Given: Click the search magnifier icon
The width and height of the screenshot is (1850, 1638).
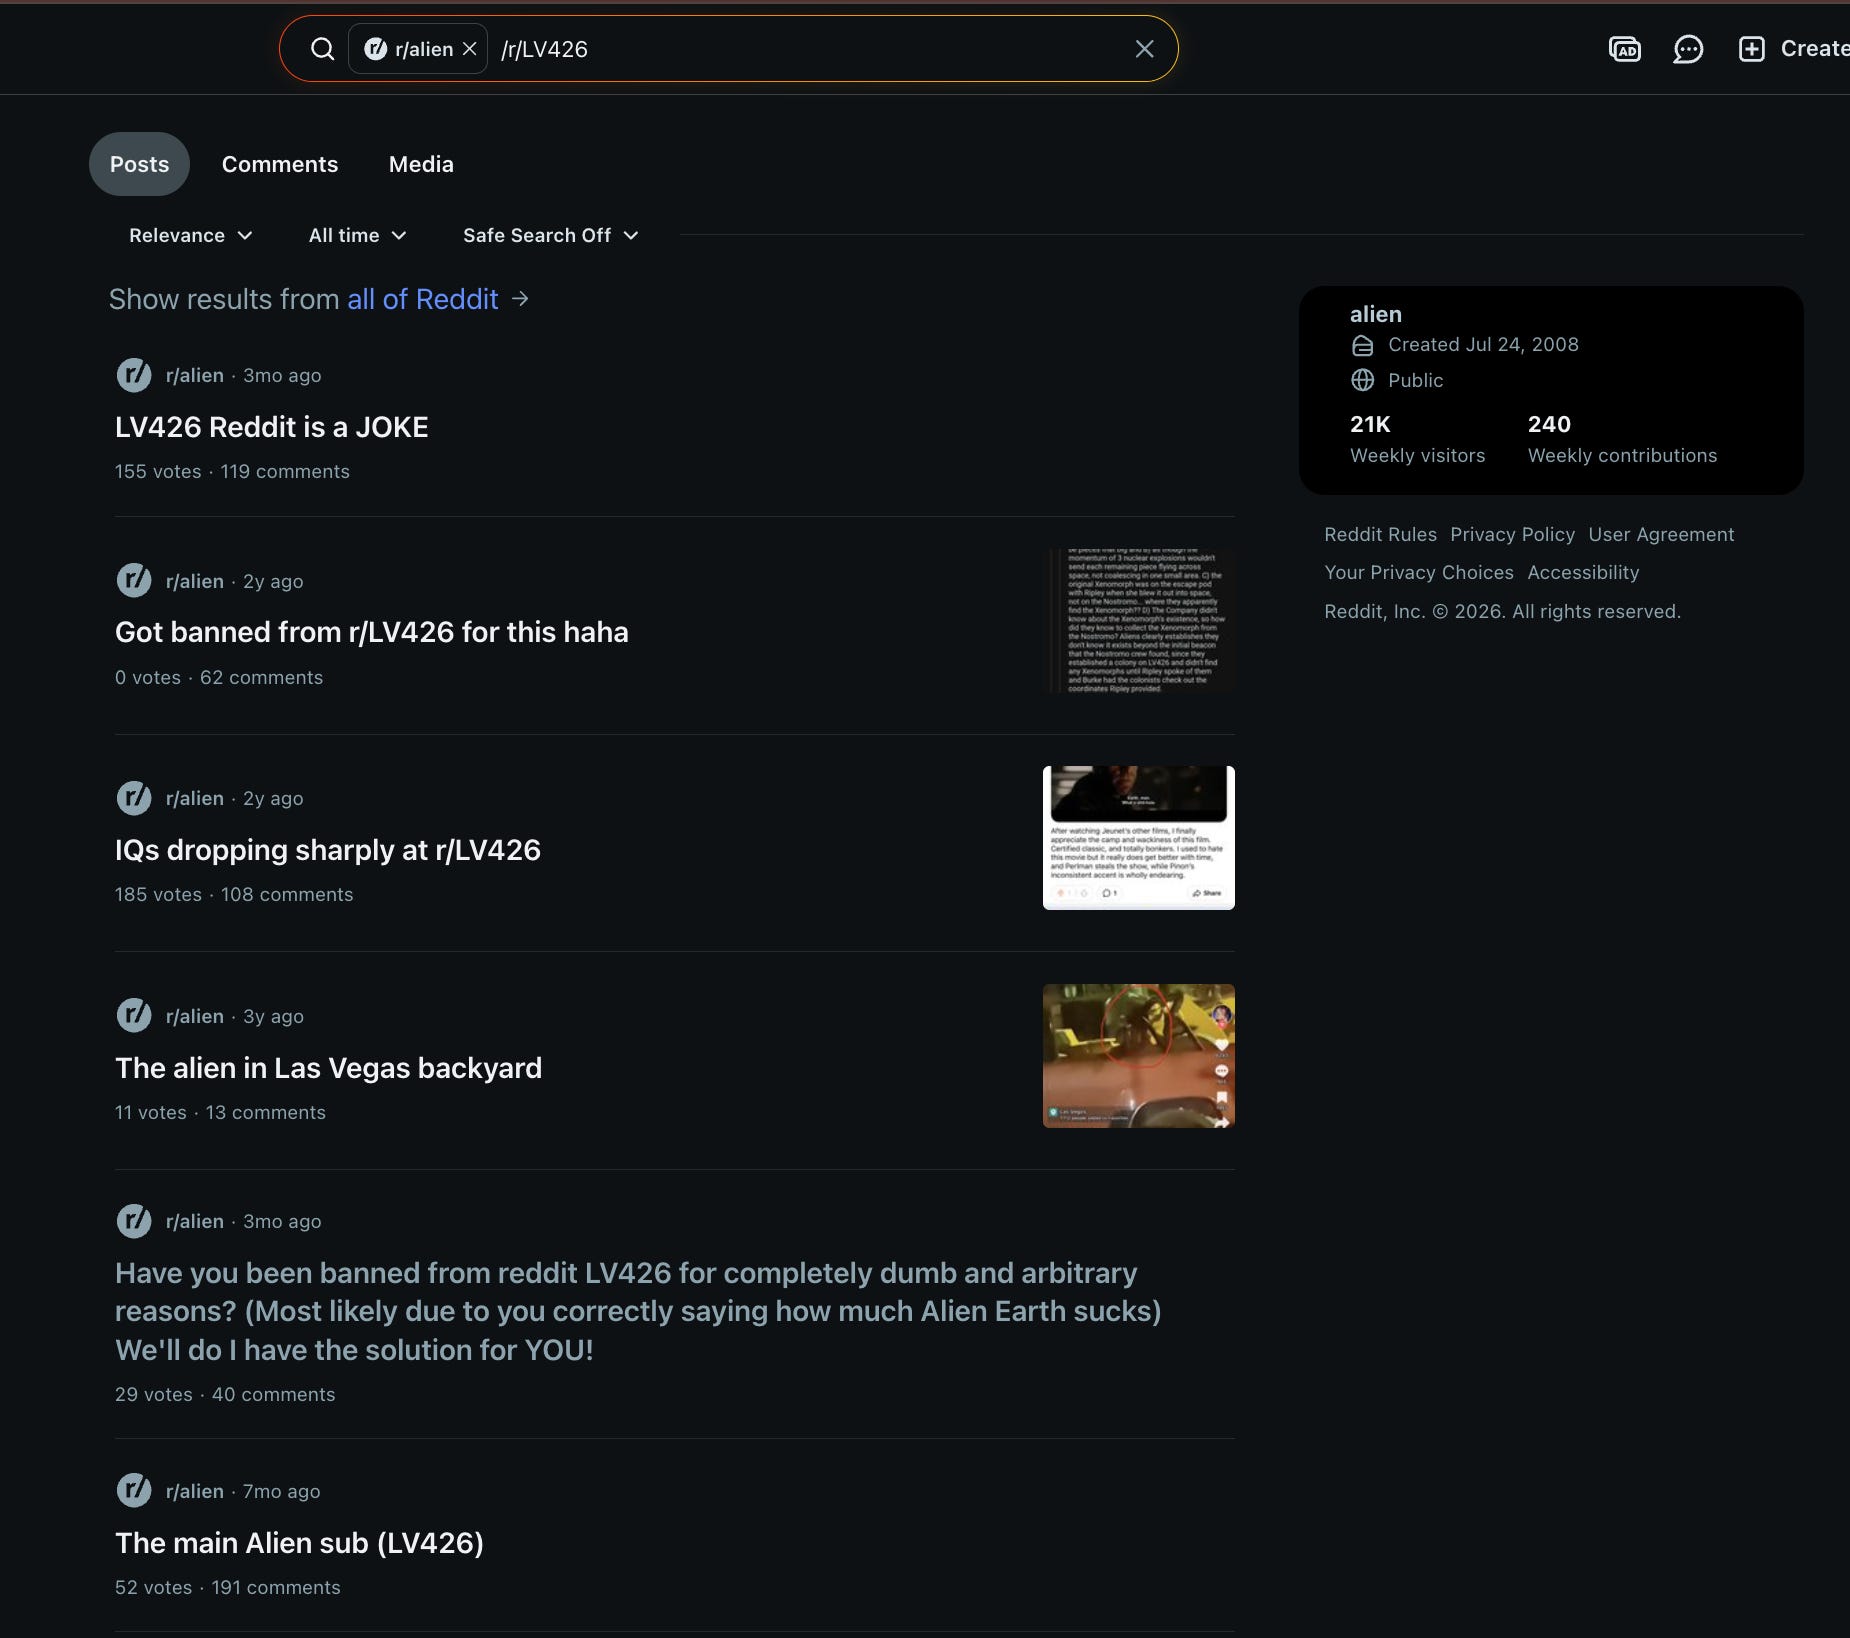Looking at the screenshot, I should point(322,49).
